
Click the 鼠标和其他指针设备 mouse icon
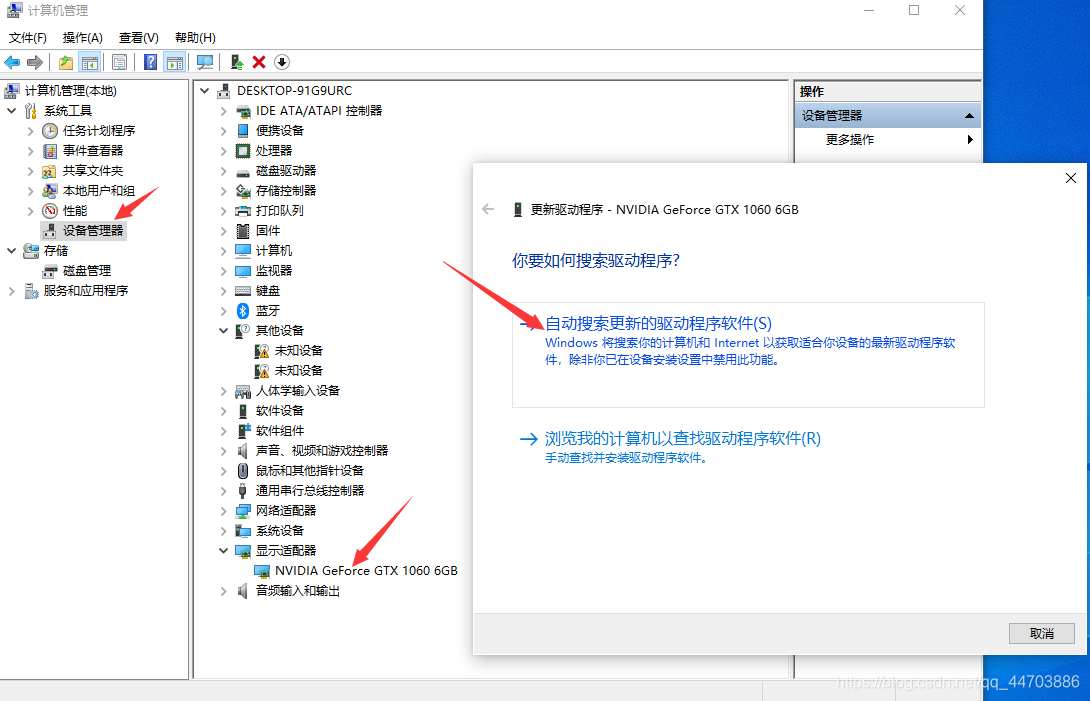(x=243, y=472)
